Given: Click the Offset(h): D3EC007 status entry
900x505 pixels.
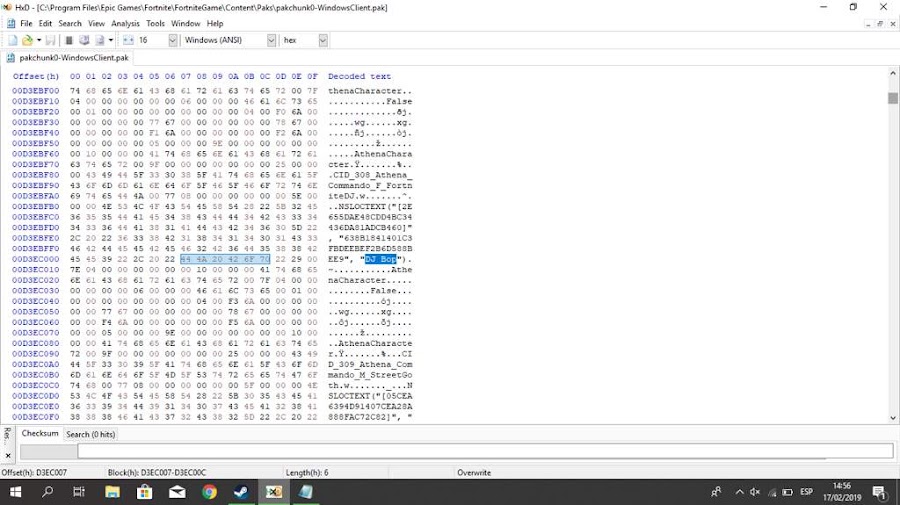Looking at the screenshot, I should (x=34, y=473).
